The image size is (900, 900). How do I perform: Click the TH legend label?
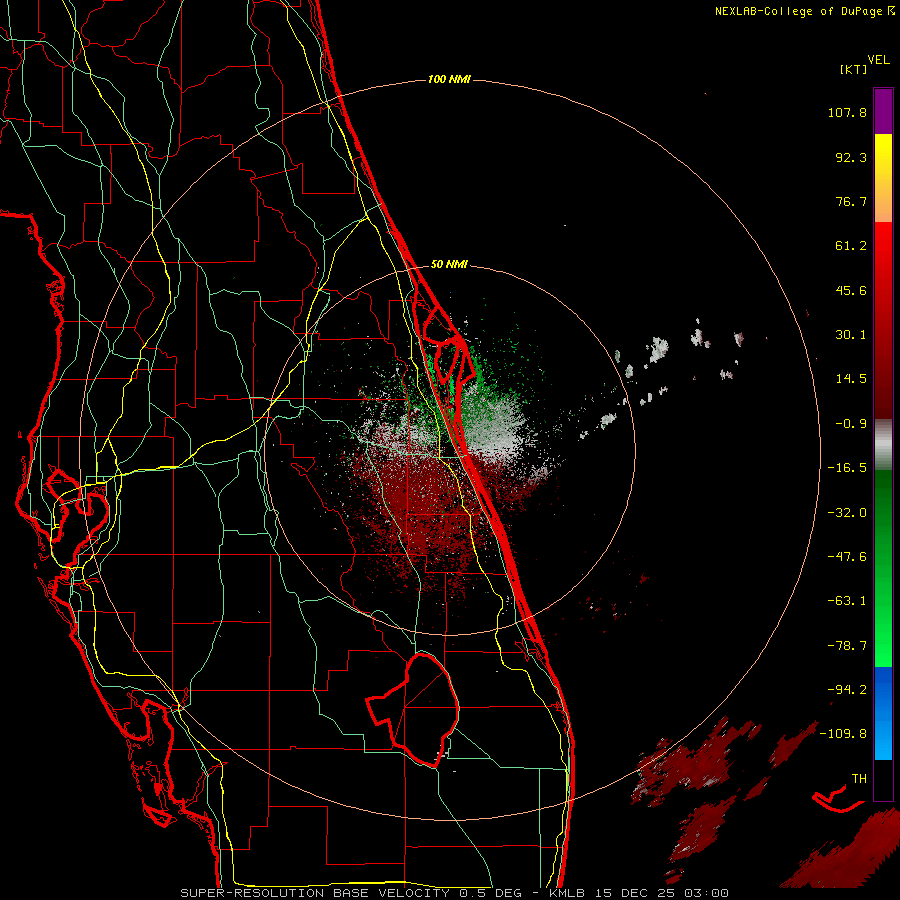pyautogui.click(x=859, y=779)
